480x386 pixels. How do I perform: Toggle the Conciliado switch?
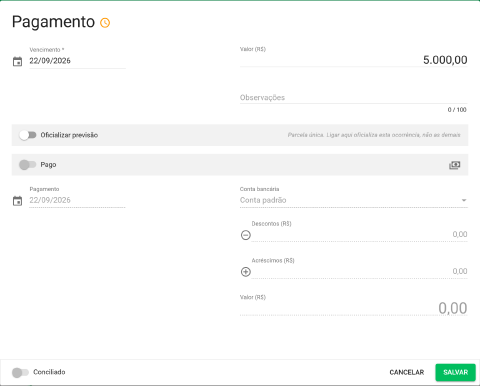pyautogui.click(x=20, y=372)
